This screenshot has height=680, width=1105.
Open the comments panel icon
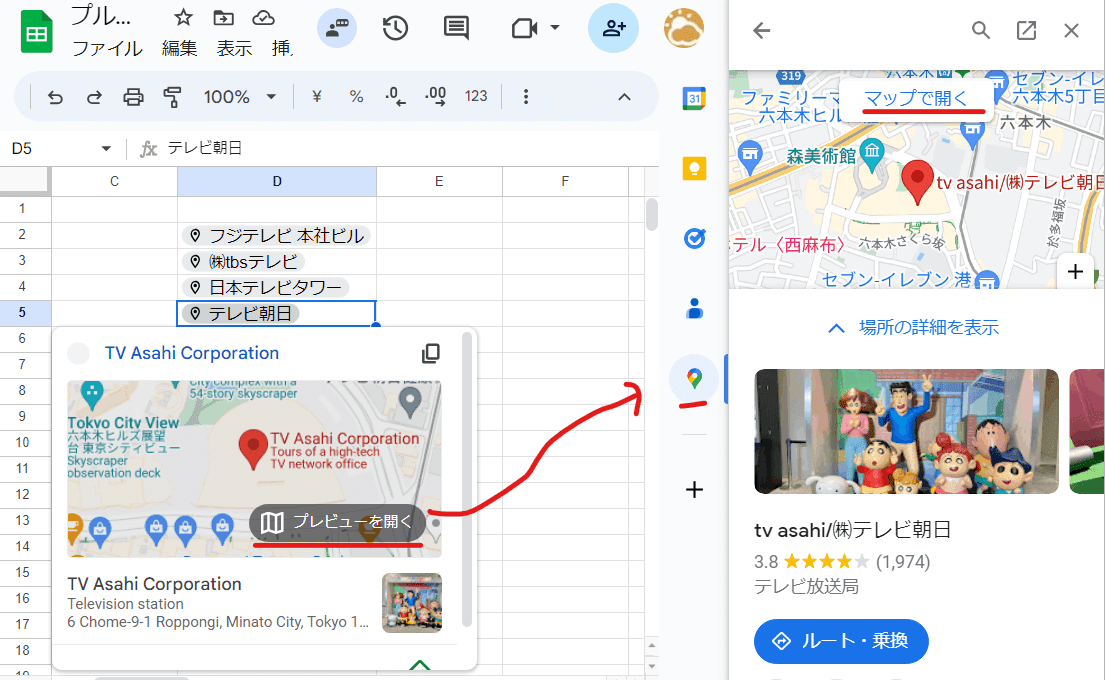[x=456, y=28]
